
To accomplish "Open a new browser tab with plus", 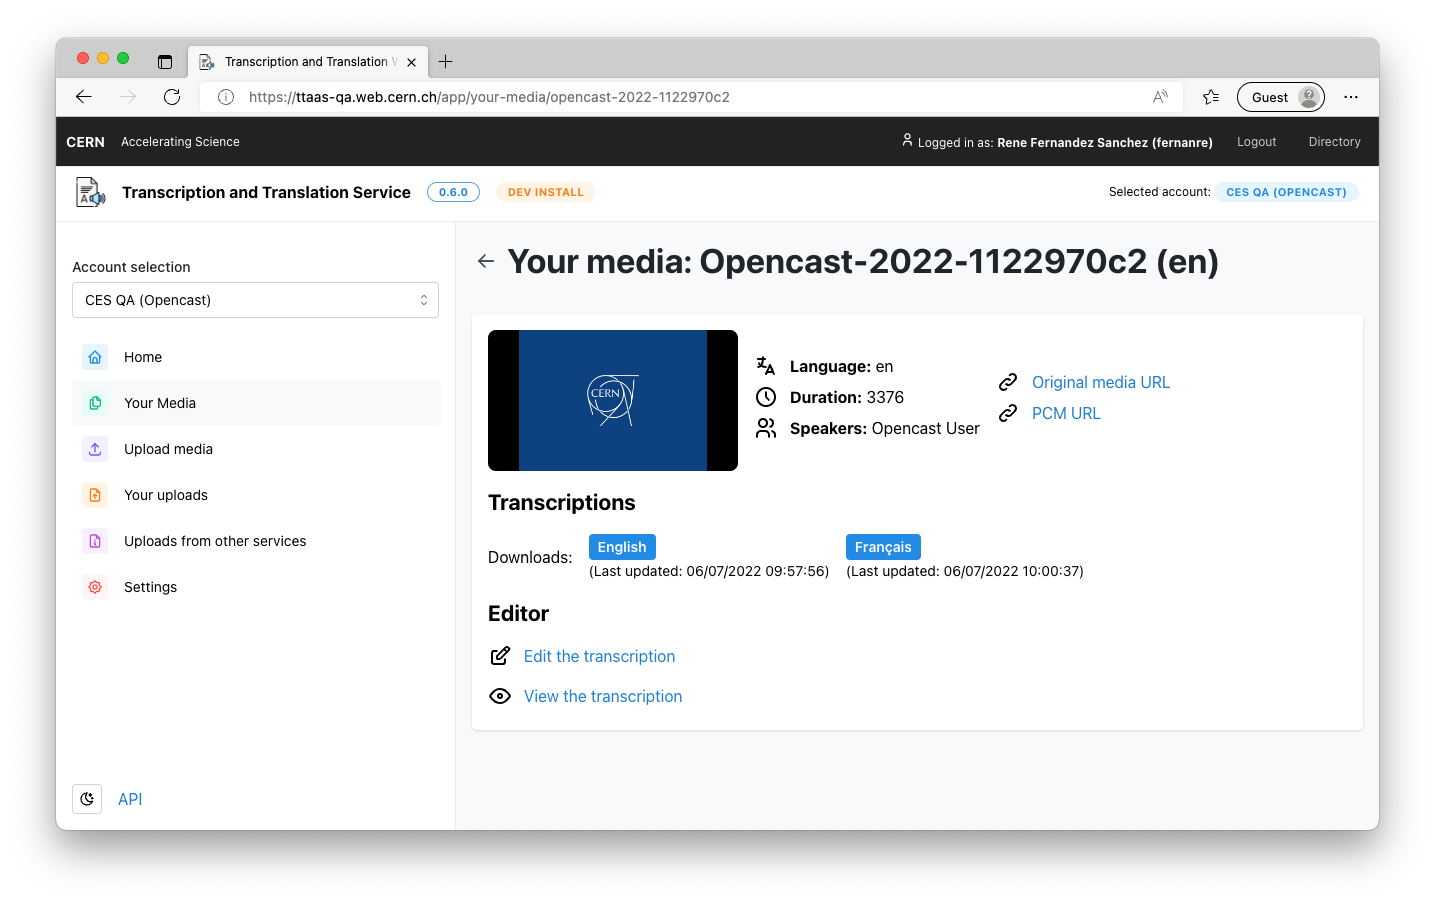I will pyautogui.click(x=446, y=62).
